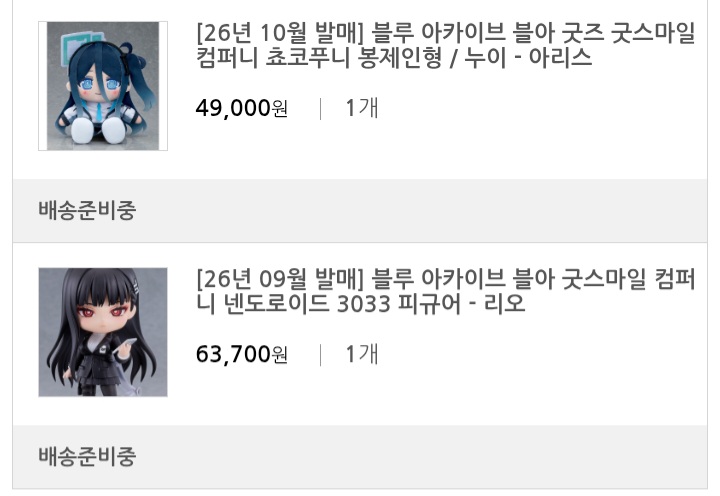Click the 63,700원 price
Viewport: 720px width, 496px height.
(242, 355)
